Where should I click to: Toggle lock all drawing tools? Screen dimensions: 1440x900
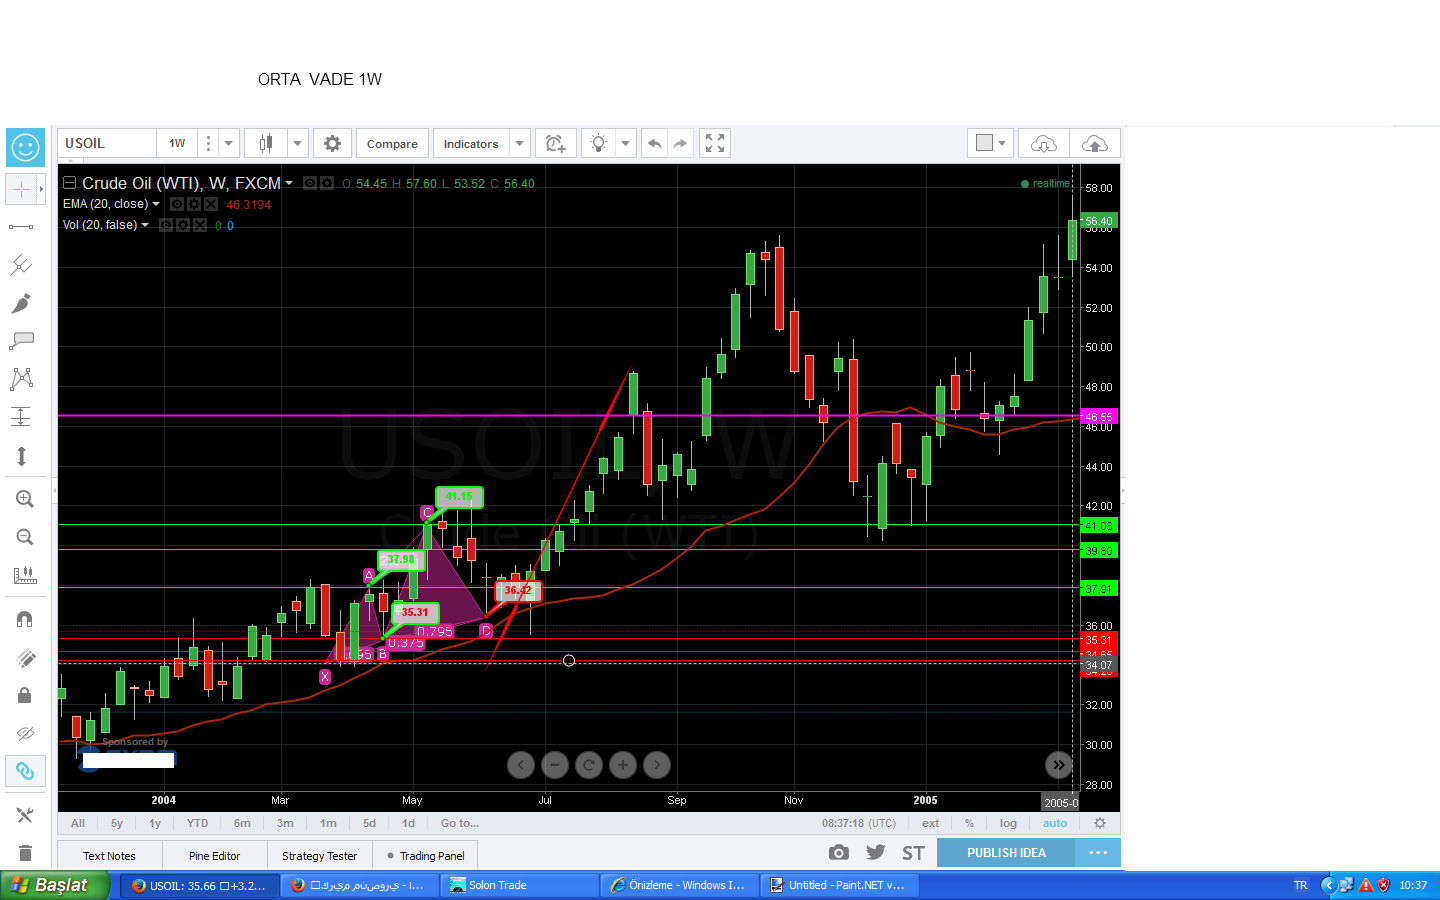point(25,695)
